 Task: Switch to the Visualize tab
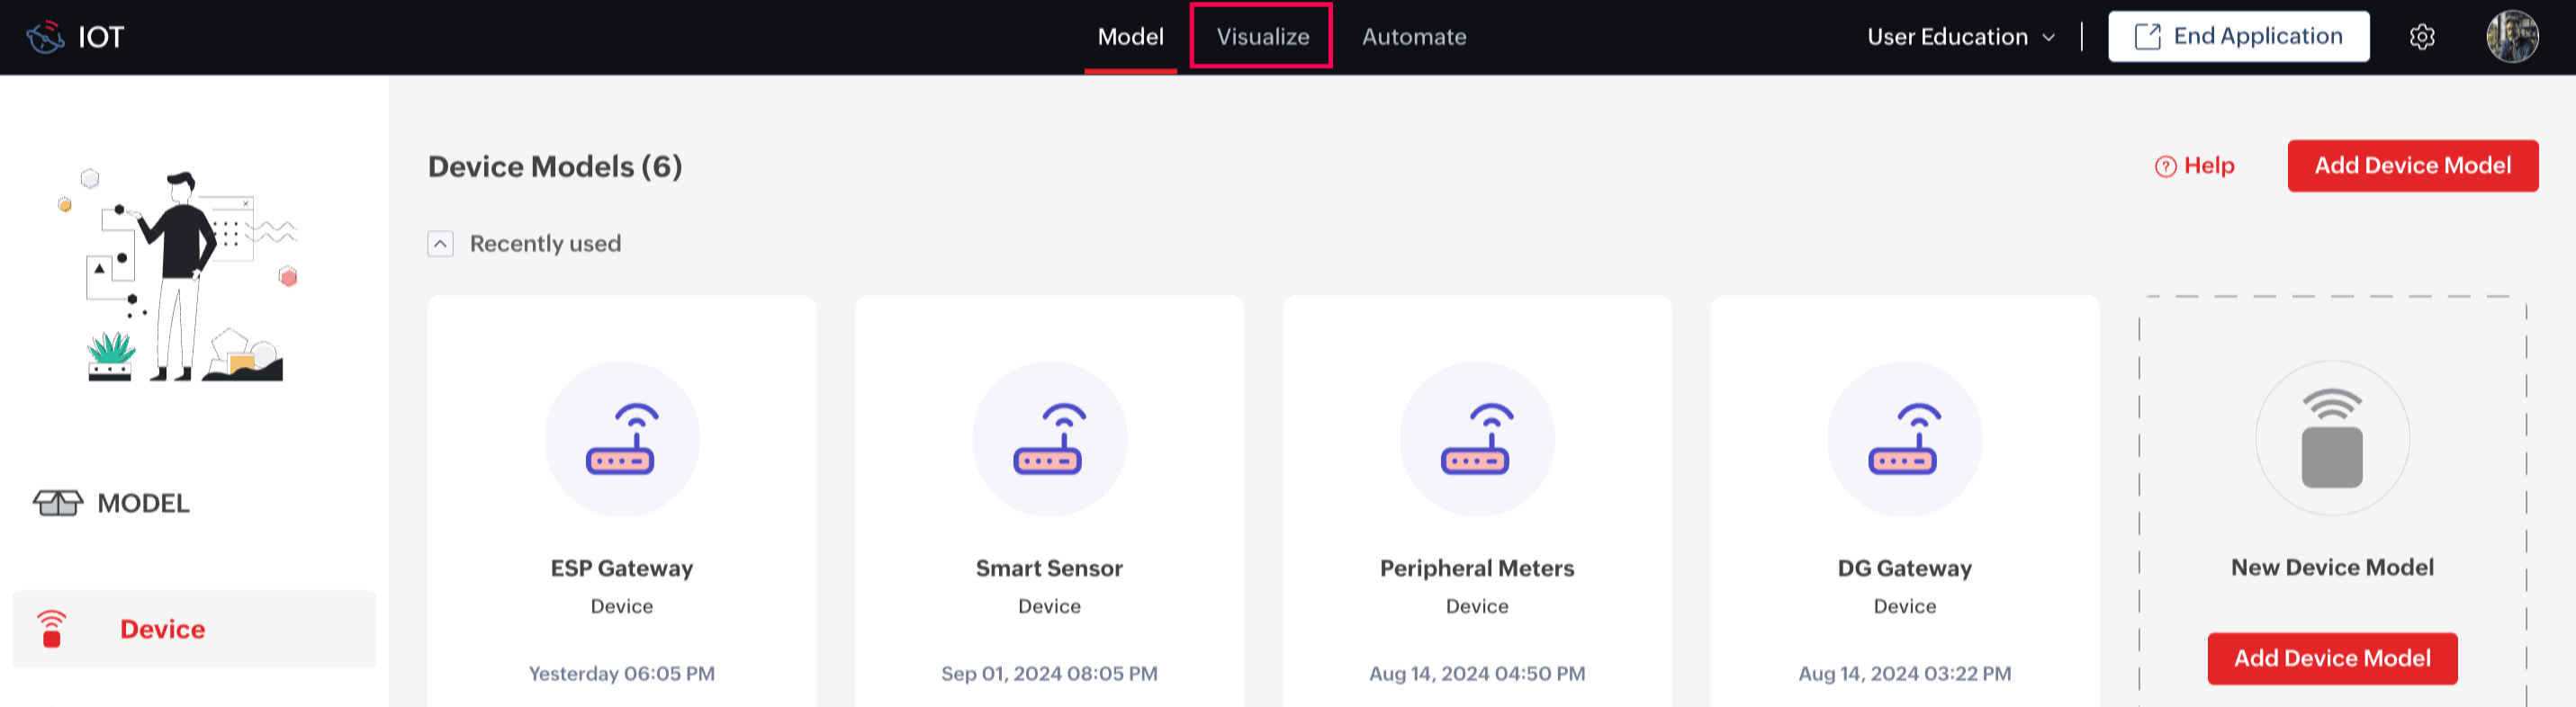pos(1262,37)
